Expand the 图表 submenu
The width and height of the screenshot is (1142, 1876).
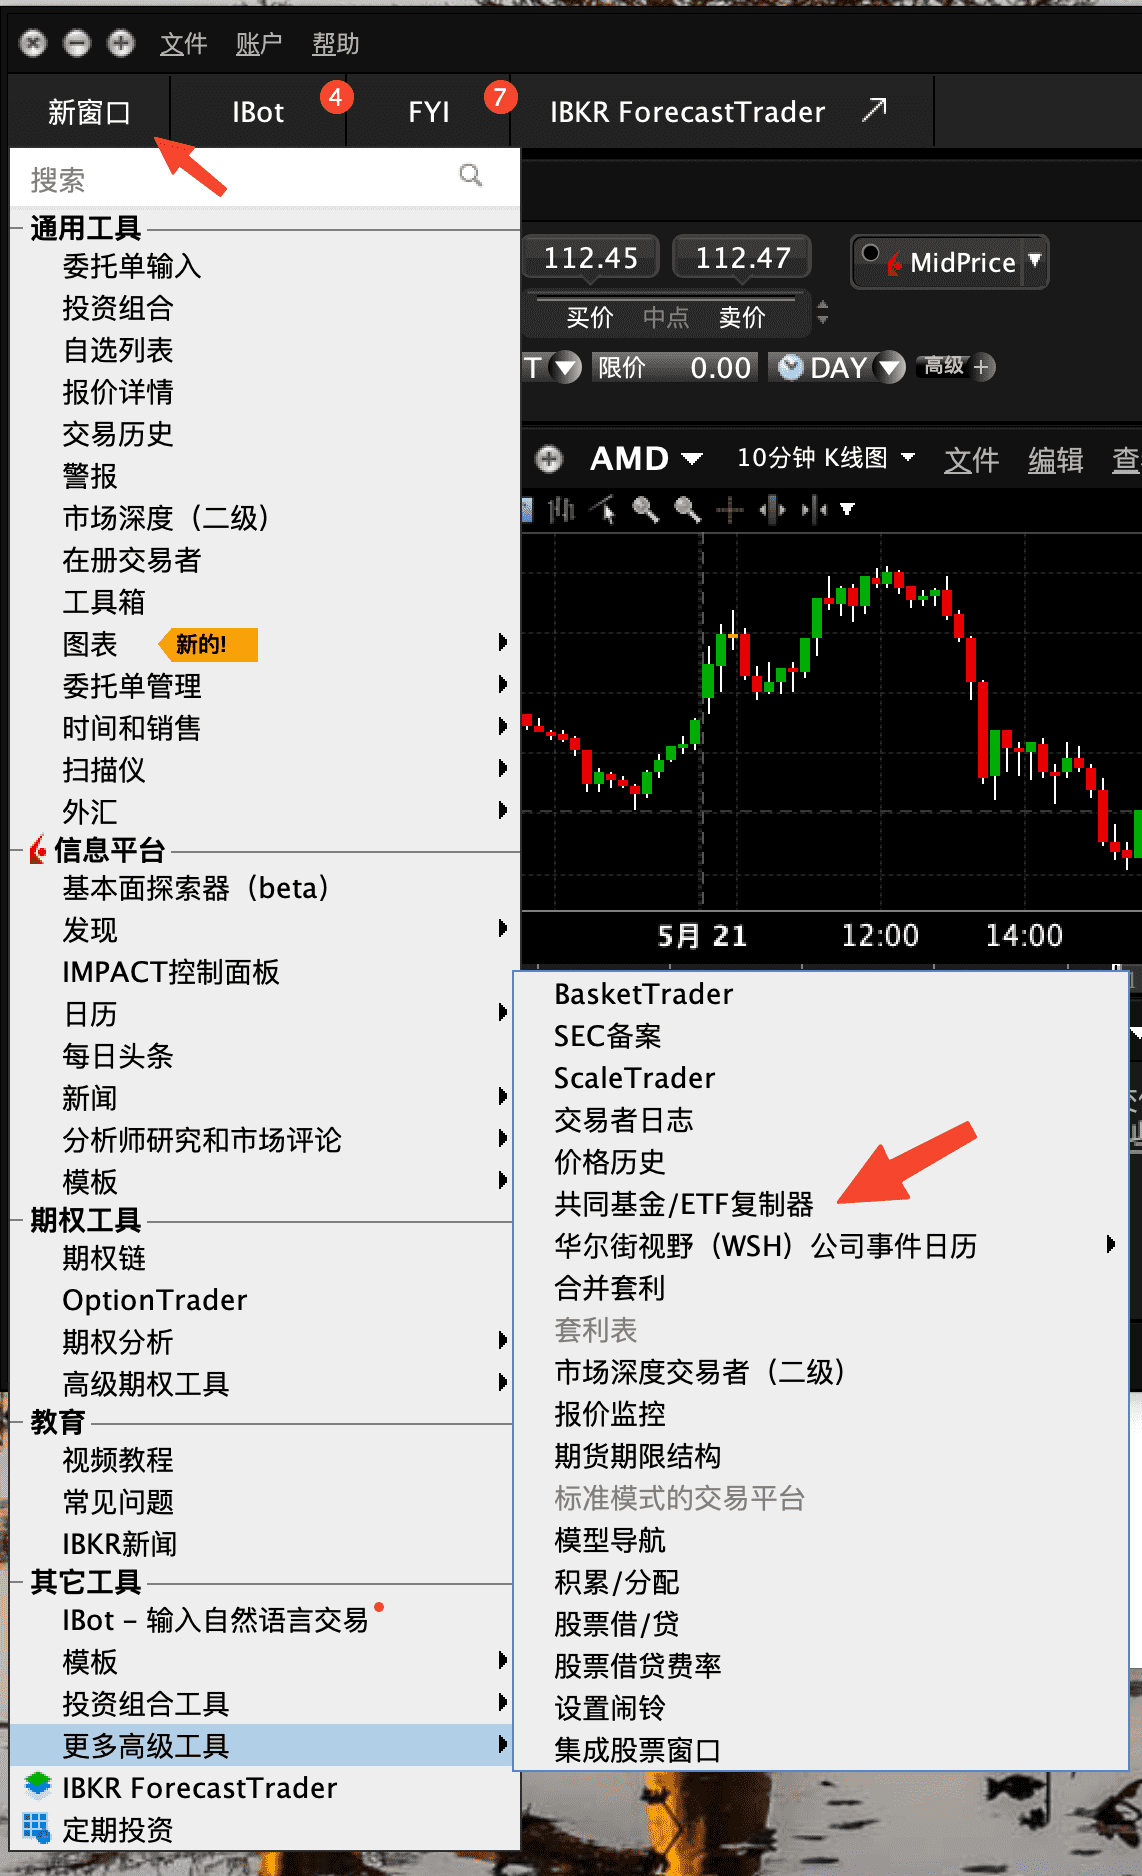(x=503, y=643)
